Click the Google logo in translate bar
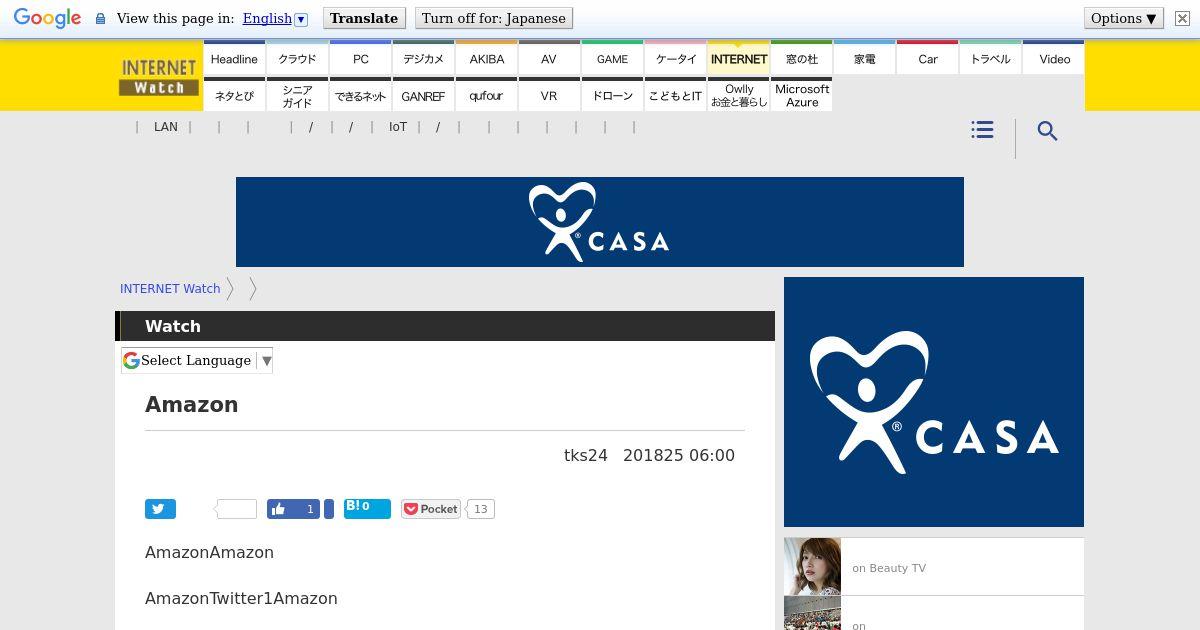 click(x=47, y=18)
